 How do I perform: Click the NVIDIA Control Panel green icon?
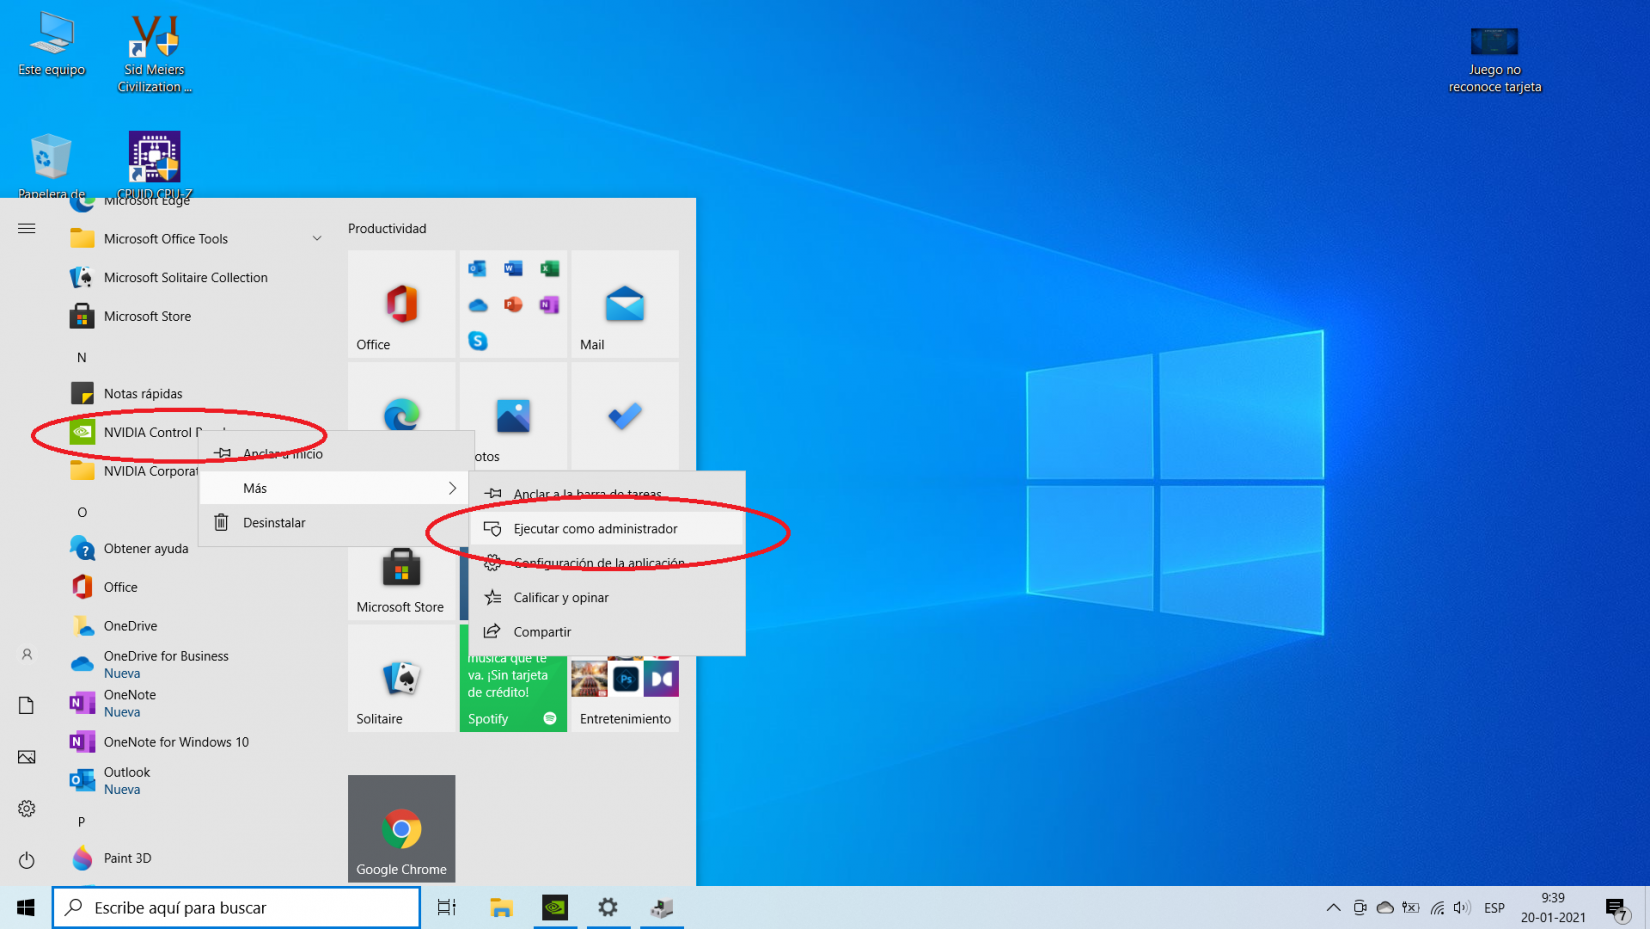coord(82,433)
